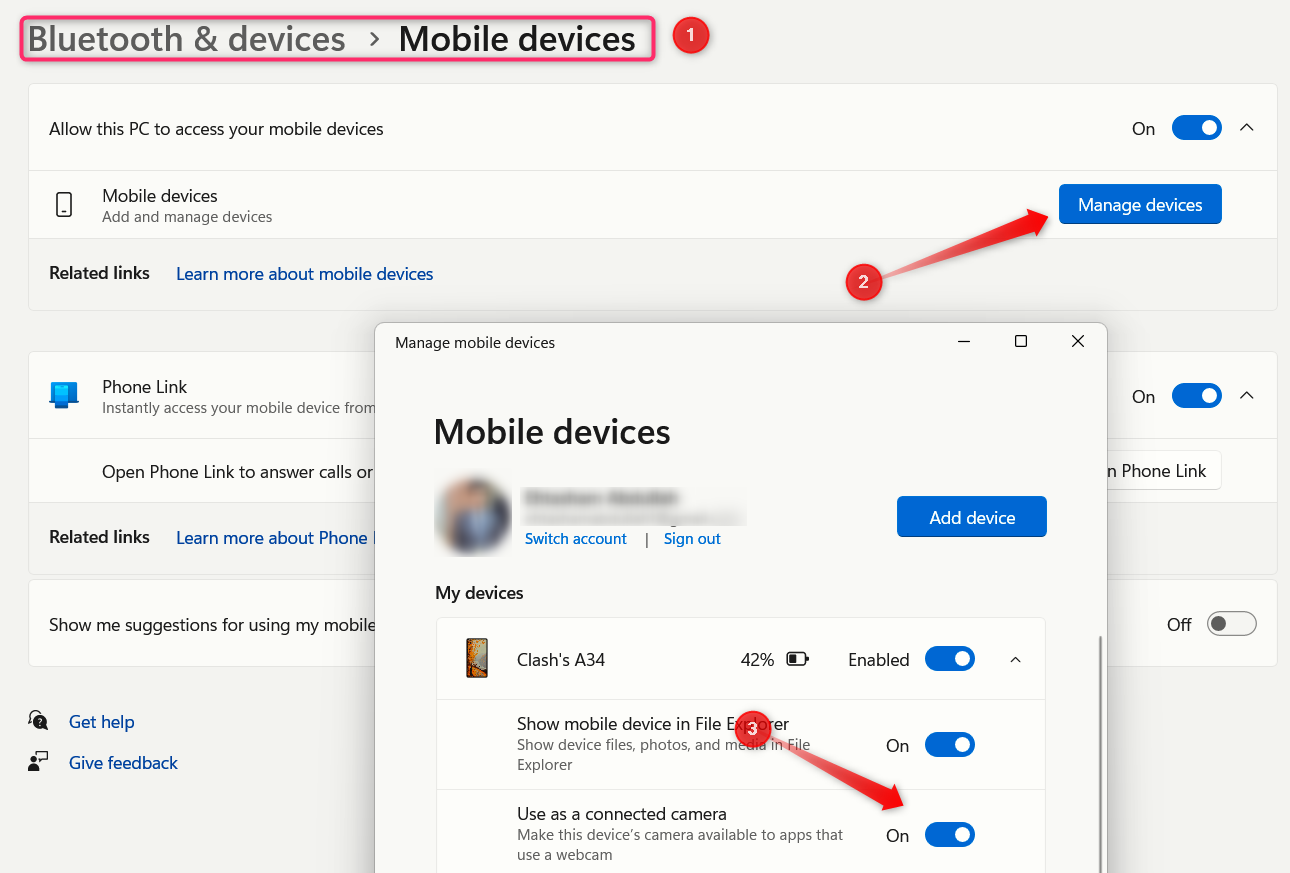The image size is (1290, 873).
Task: Minimize the Manage mobile devices dialog
Action: (964, 342)
